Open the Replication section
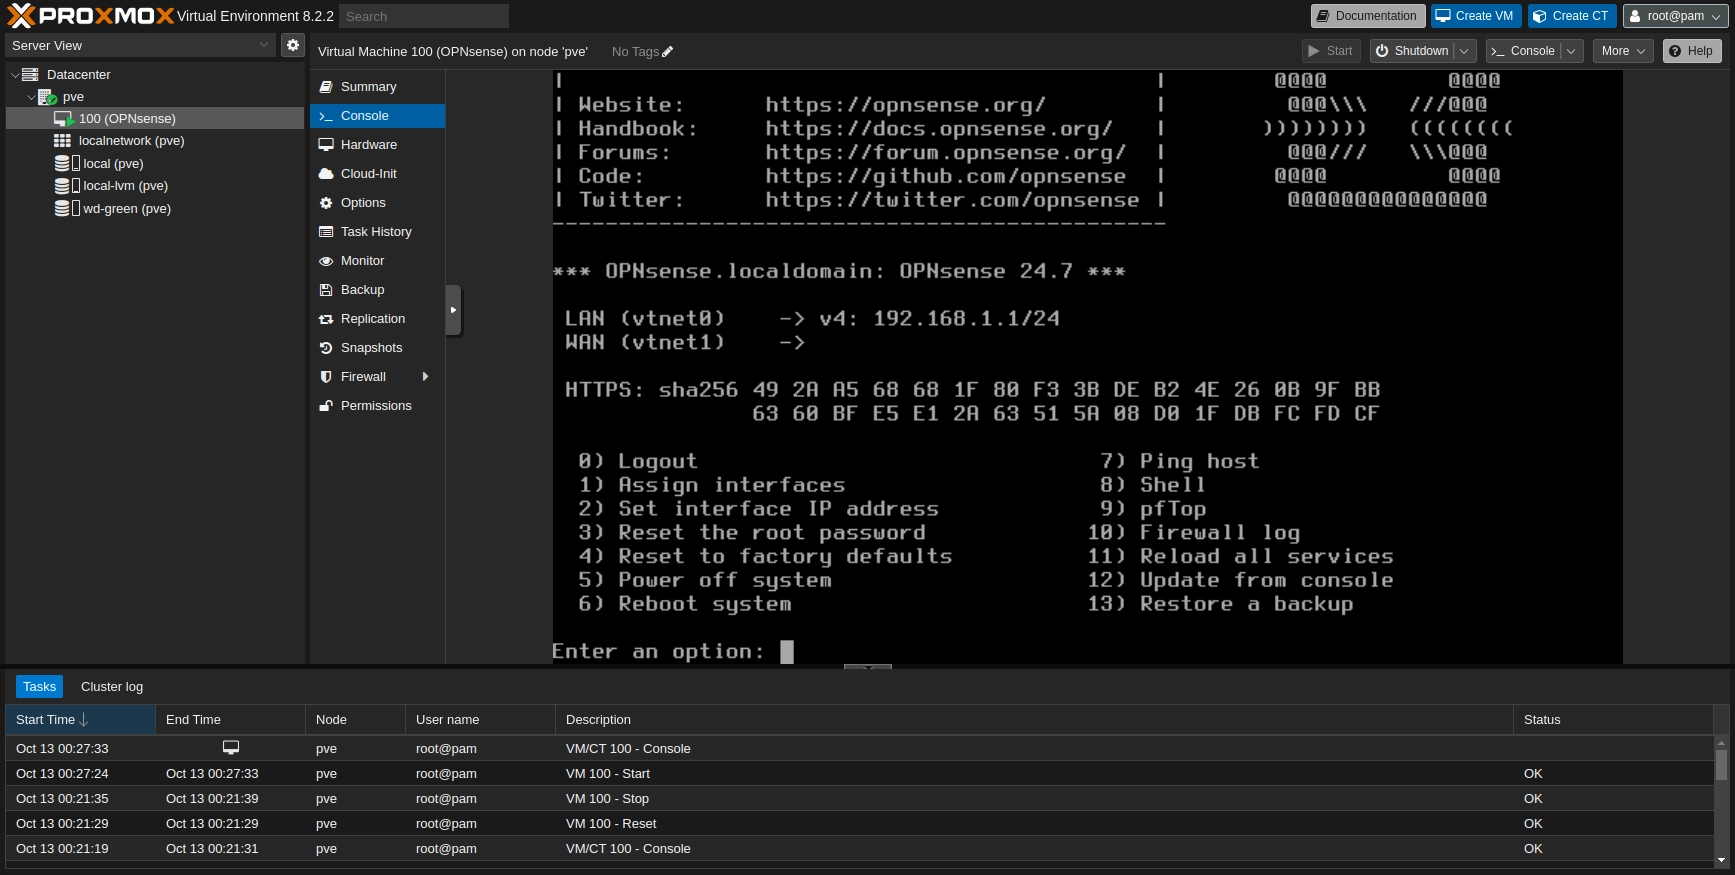 377,319
